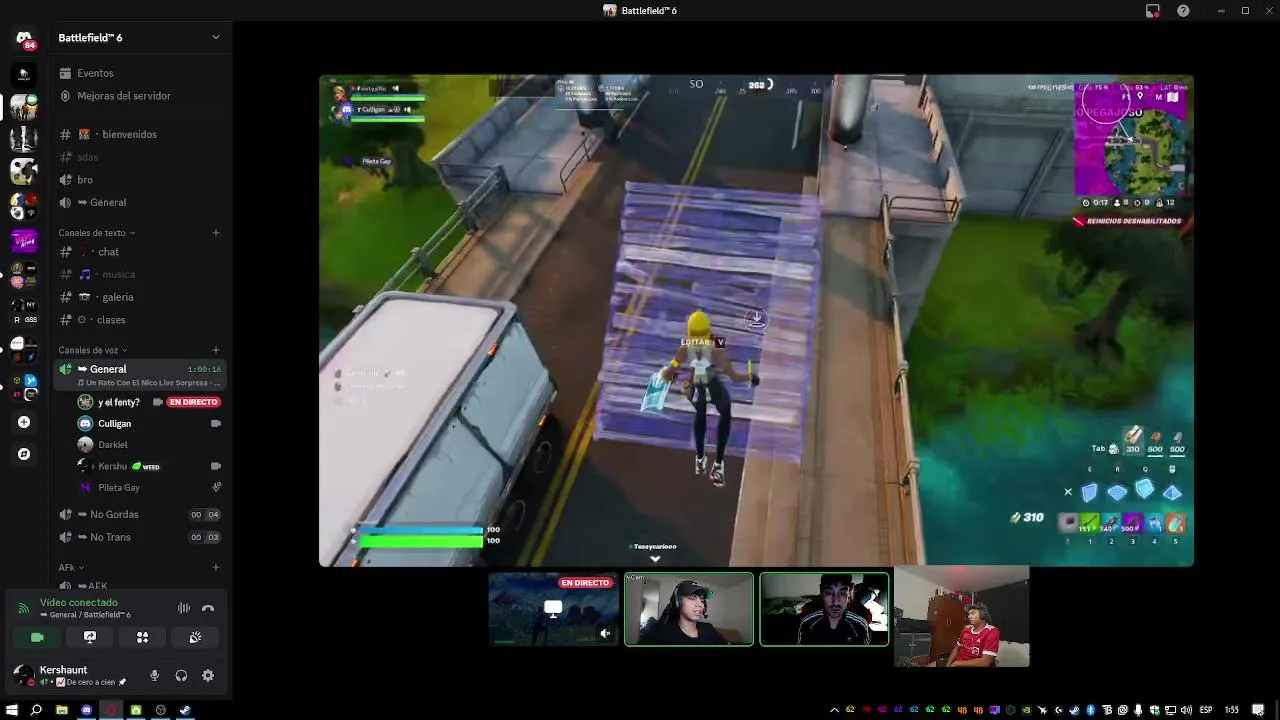Open noise suppression waveform options

point(183,608)
